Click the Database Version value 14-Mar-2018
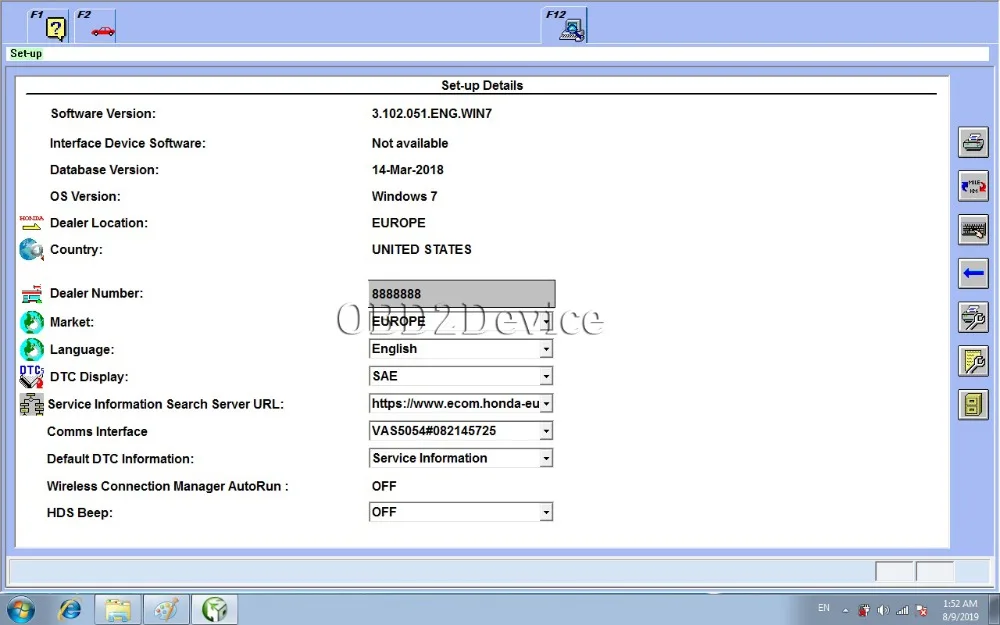Image resolution: width=1000 pixels, height=625 pixels. 408,170
